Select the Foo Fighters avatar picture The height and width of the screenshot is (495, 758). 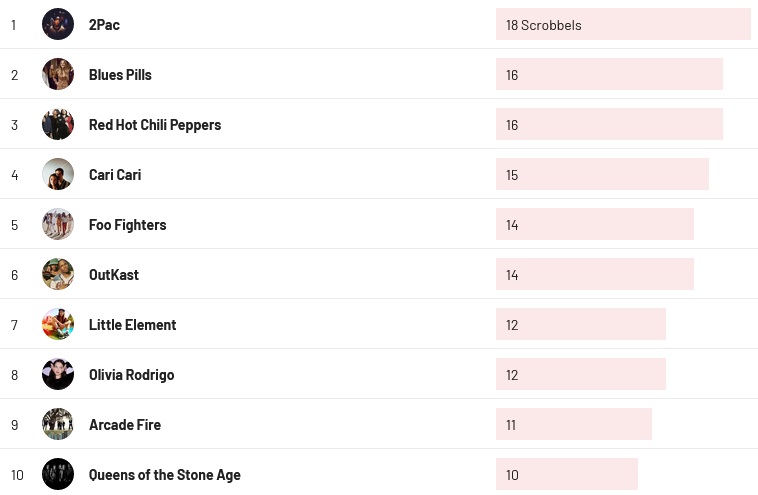point(58,224)
